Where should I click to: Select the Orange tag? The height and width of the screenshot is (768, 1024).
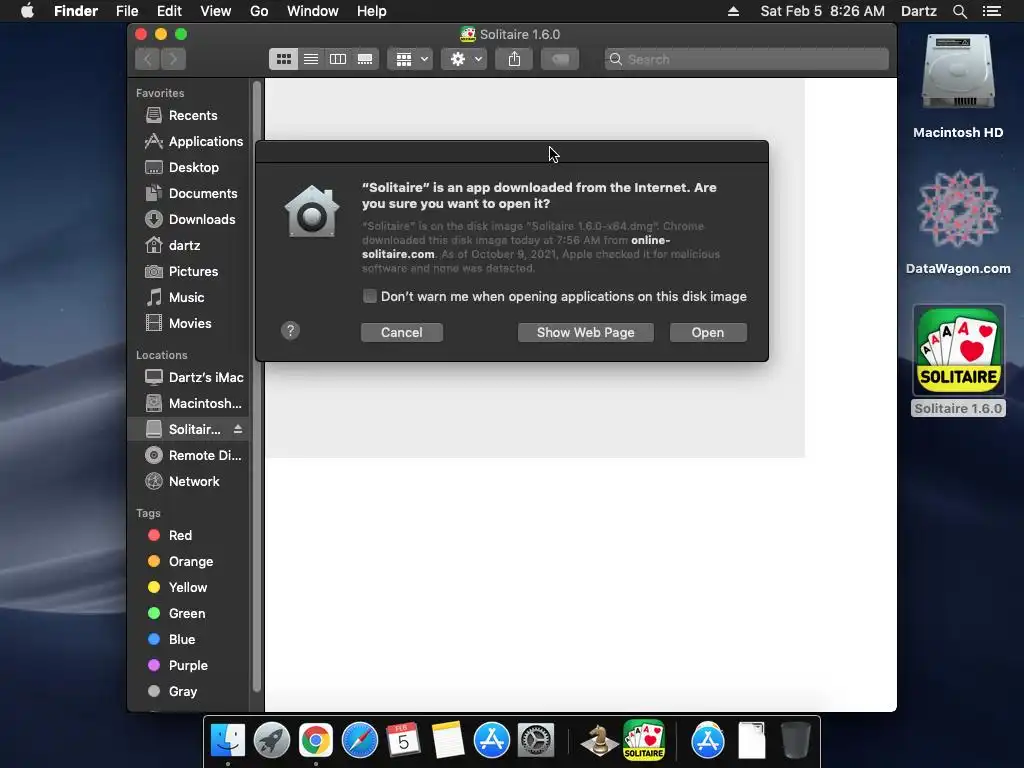(189, 562)
